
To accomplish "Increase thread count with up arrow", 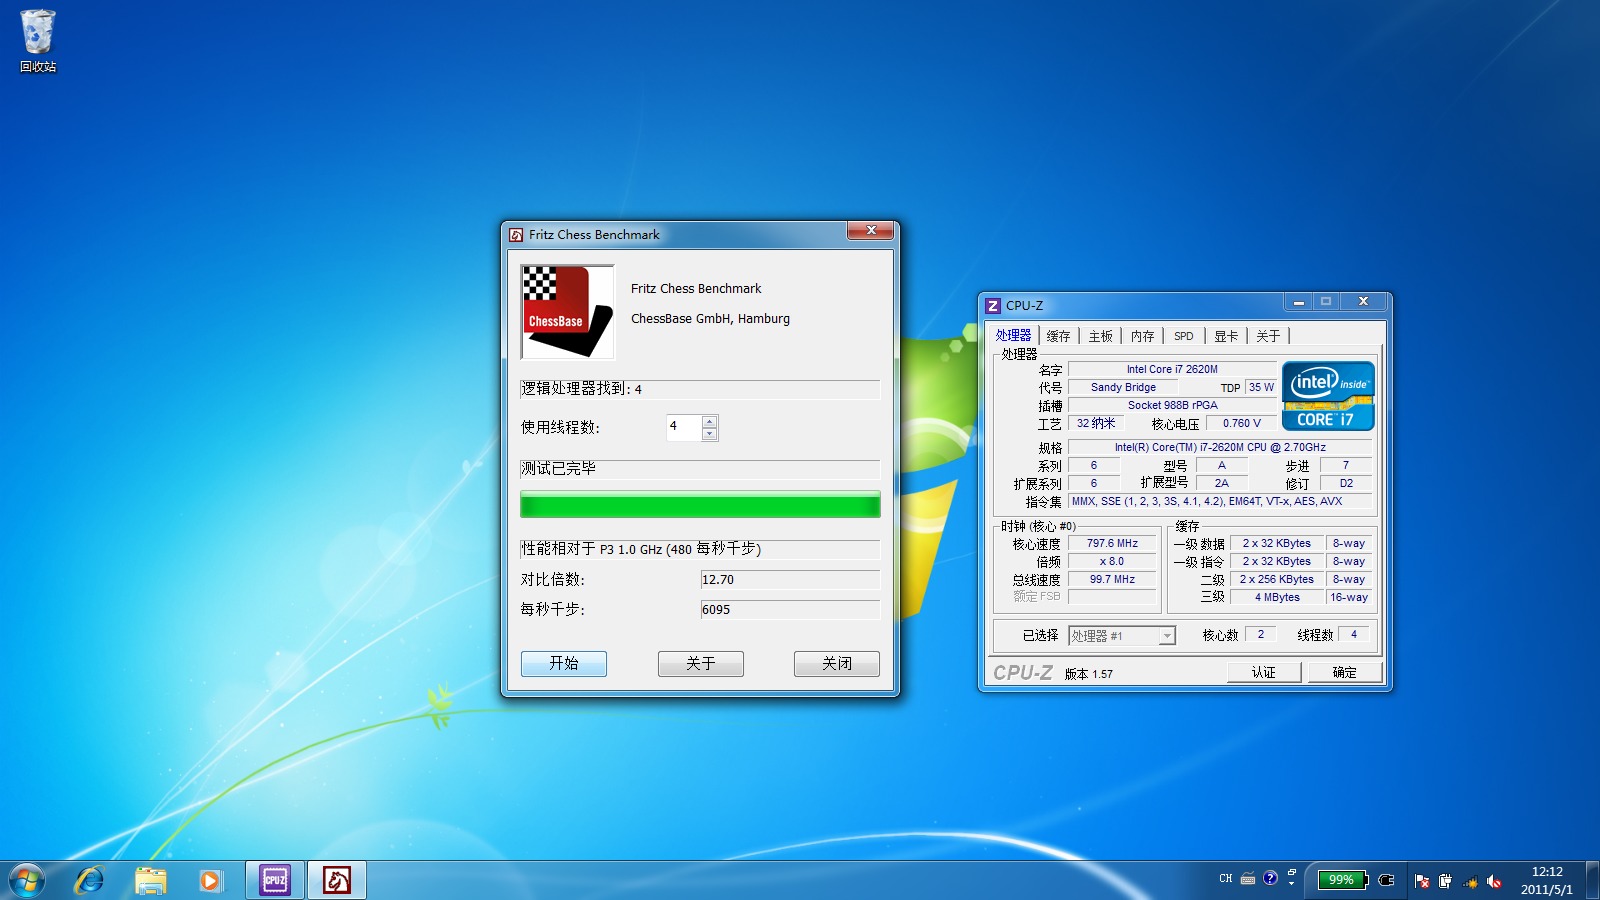I will (709, 422).
